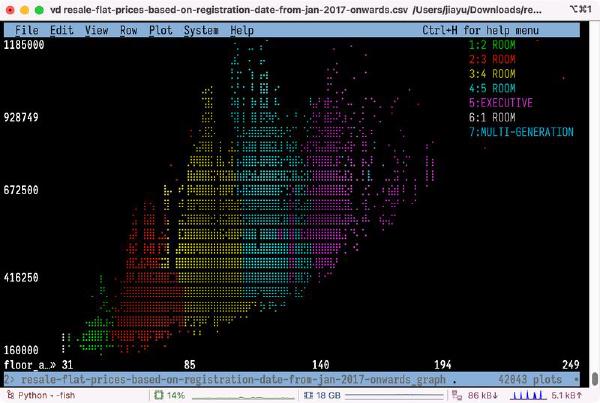Expand the Plot menu
The image size is (600, 403).
(160, 31)
